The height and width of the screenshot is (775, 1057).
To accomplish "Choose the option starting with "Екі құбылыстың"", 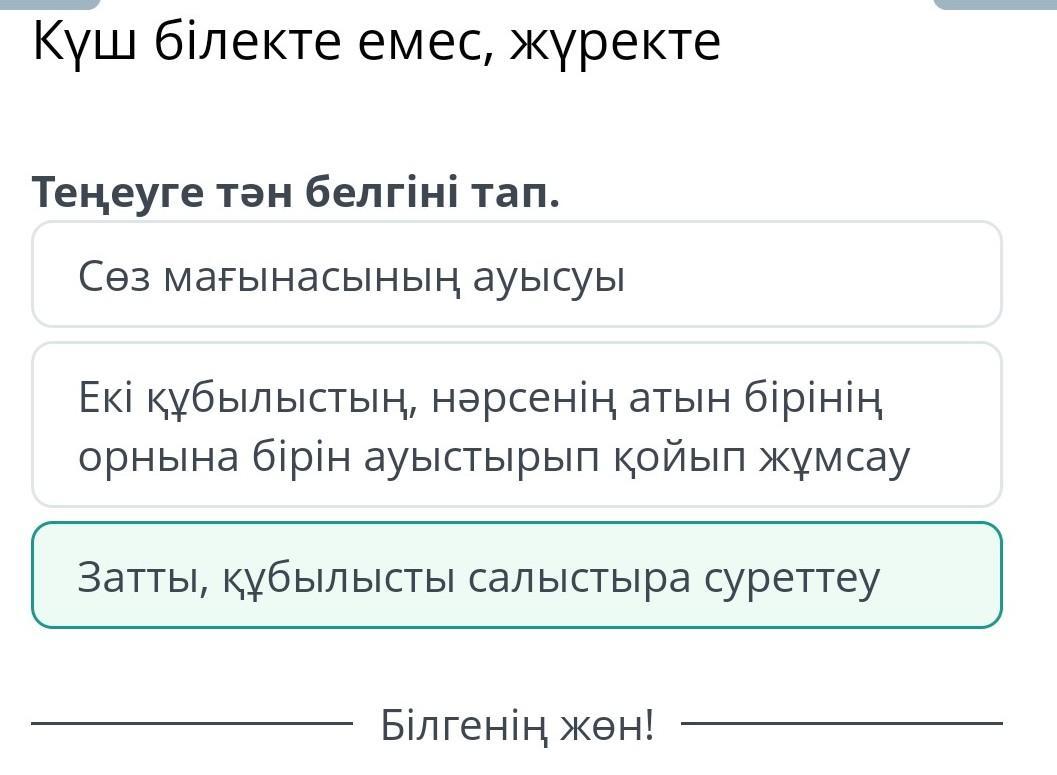I will (x=516, y=425).
